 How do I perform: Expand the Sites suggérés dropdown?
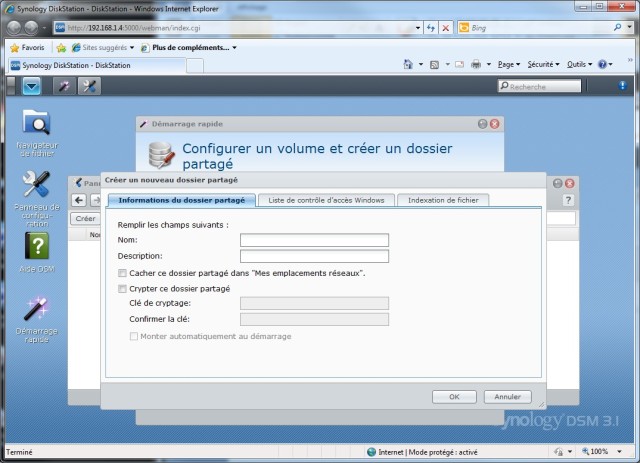click(x=132, y=48)
